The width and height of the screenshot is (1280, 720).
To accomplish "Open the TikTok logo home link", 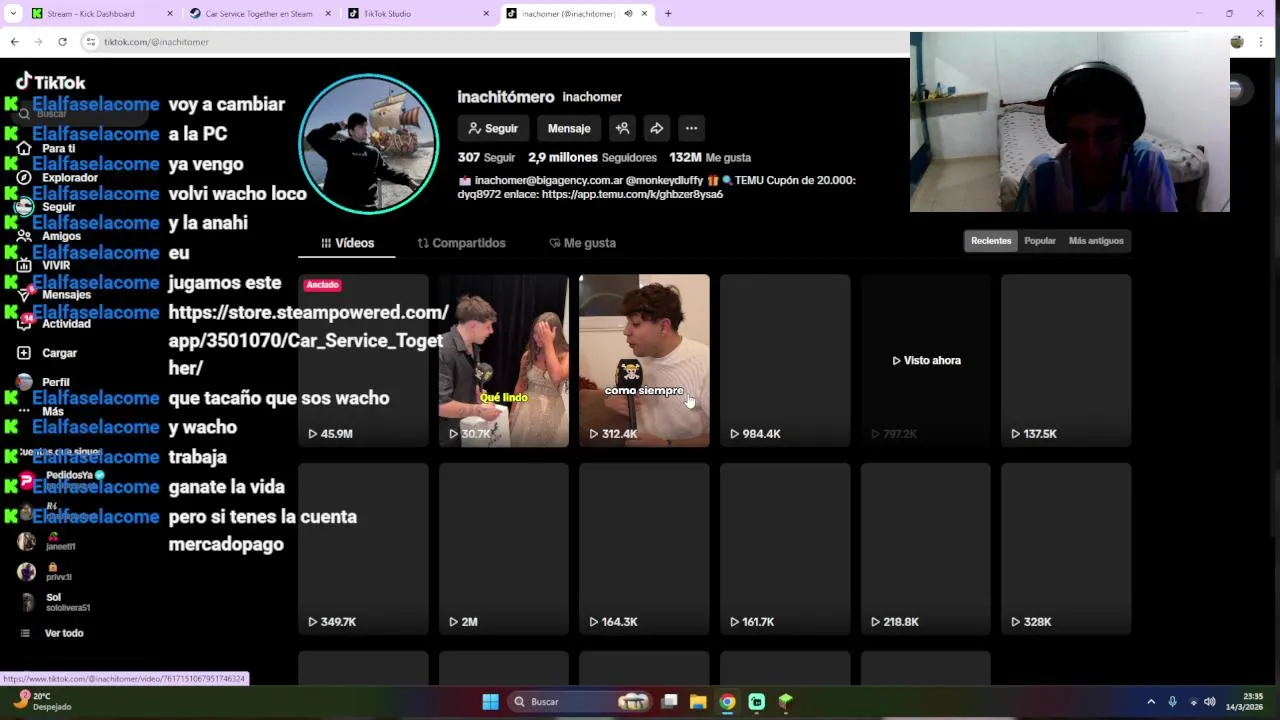I will [x=51, y=82].
